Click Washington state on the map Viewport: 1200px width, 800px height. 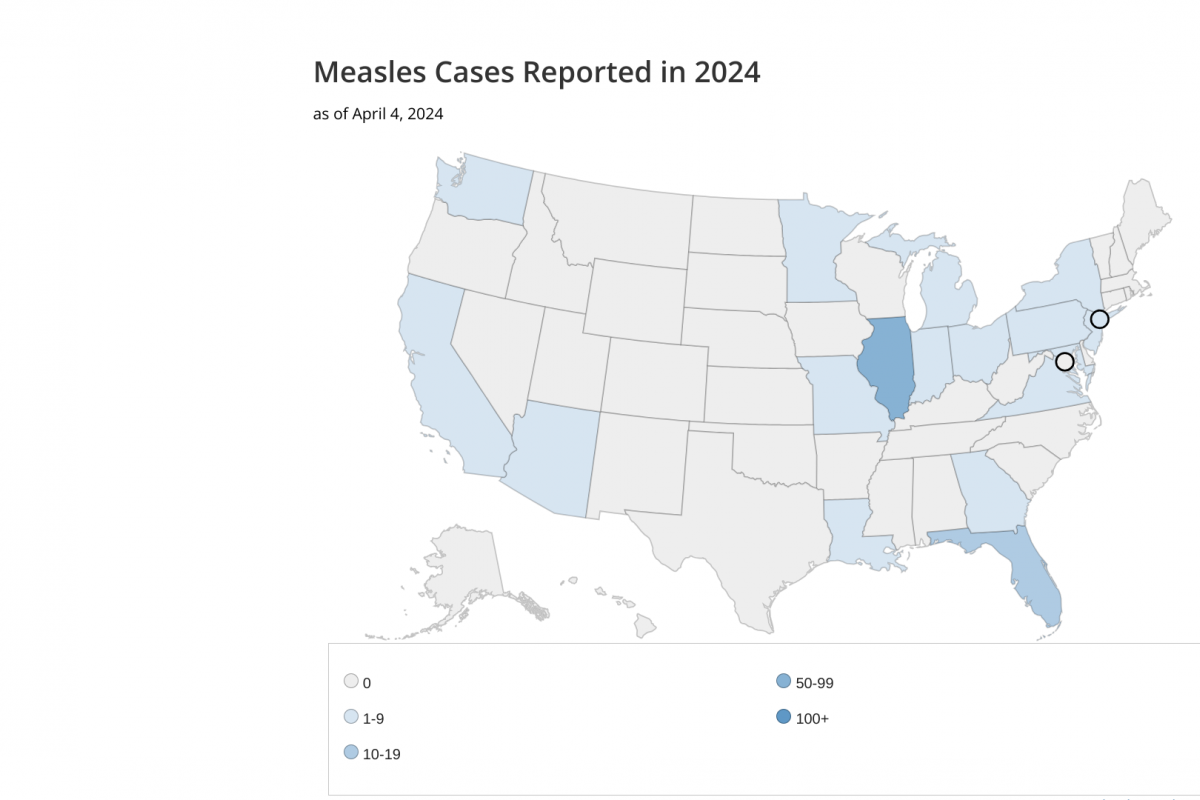click(485, 190)
